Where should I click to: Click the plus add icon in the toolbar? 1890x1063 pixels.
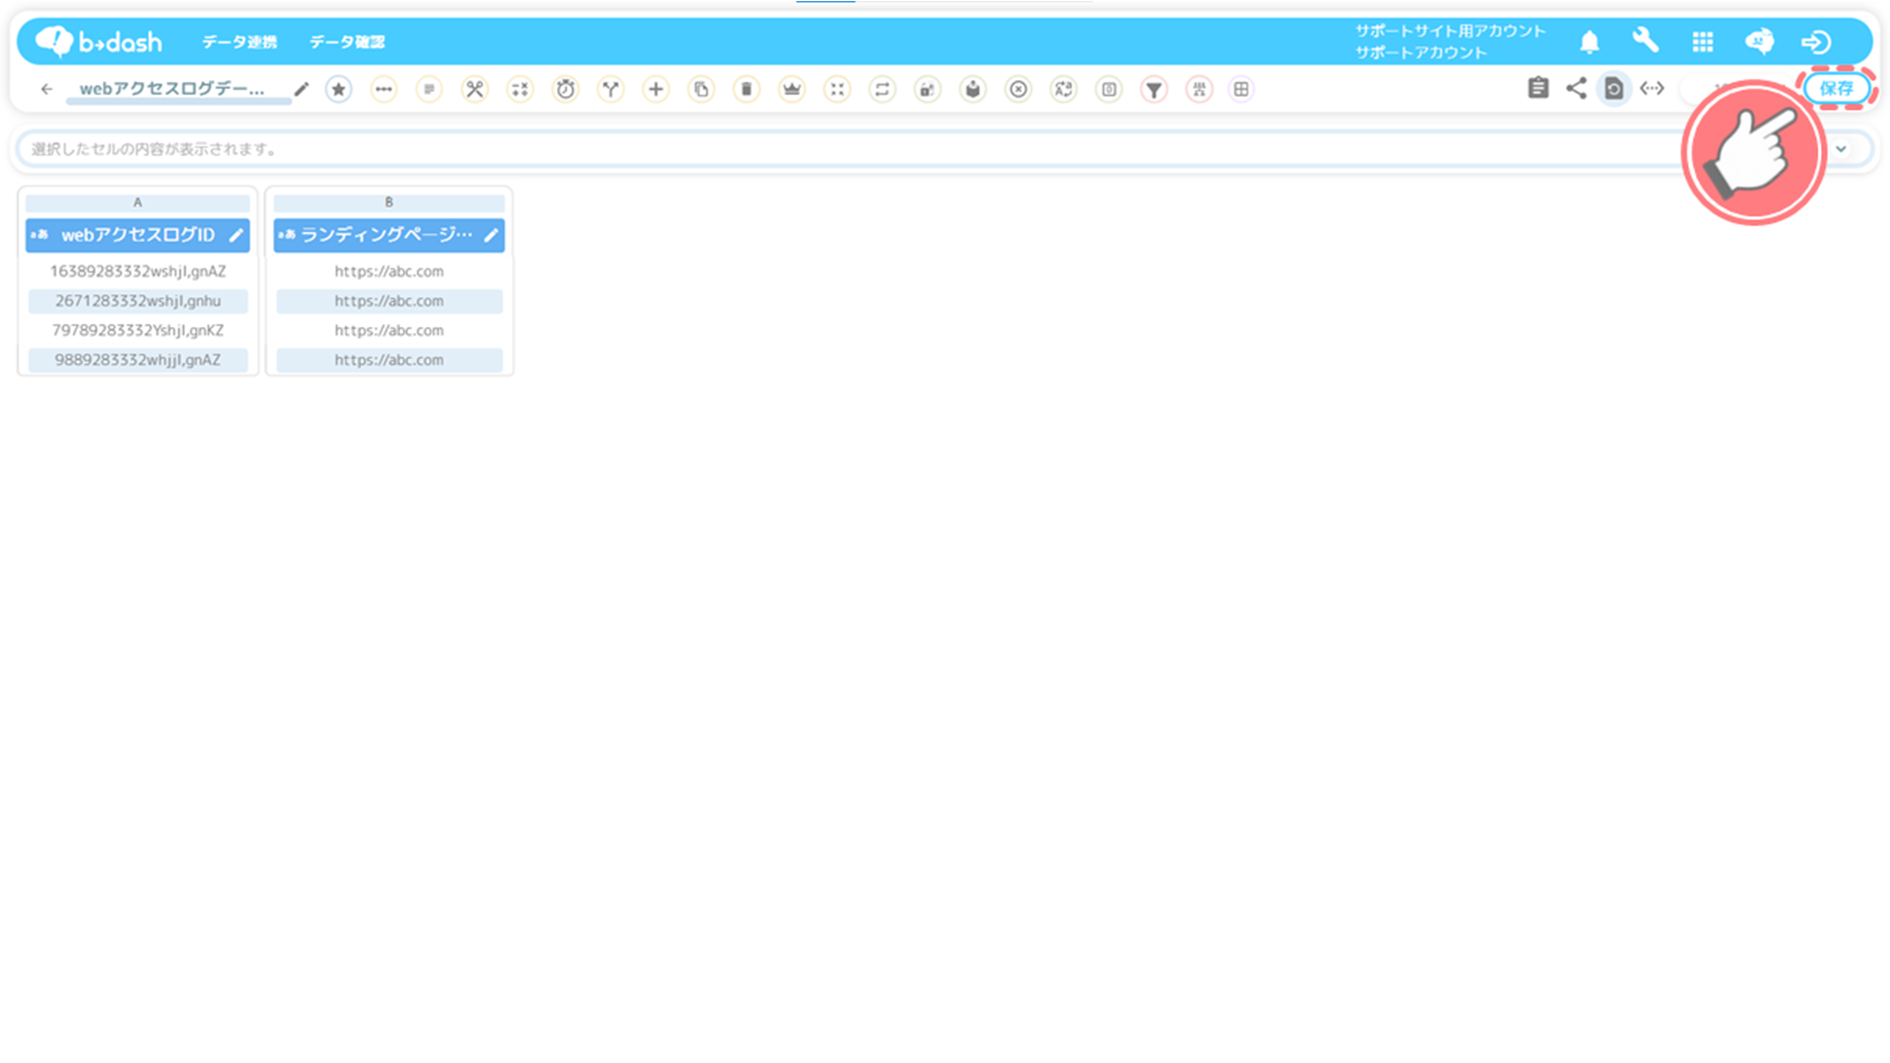[656, 89]
